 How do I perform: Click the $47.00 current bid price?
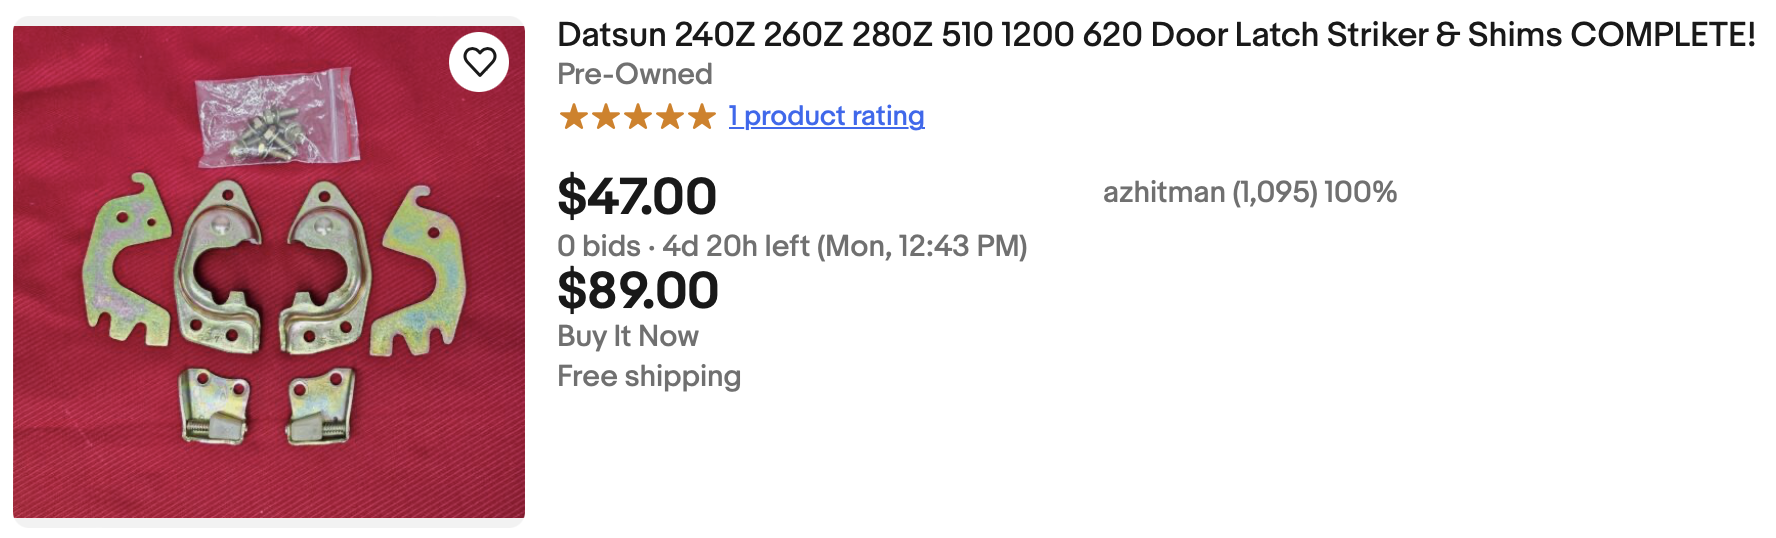click(x=637, y=196)
